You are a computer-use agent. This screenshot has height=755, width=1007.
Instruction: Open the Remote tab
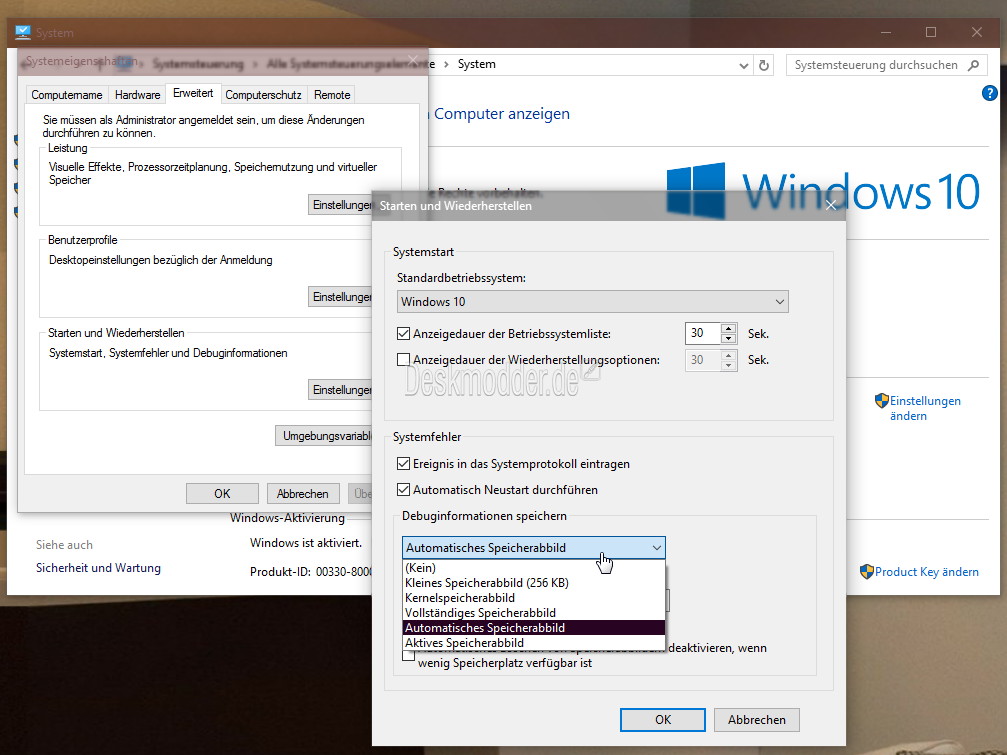point(332,95)
